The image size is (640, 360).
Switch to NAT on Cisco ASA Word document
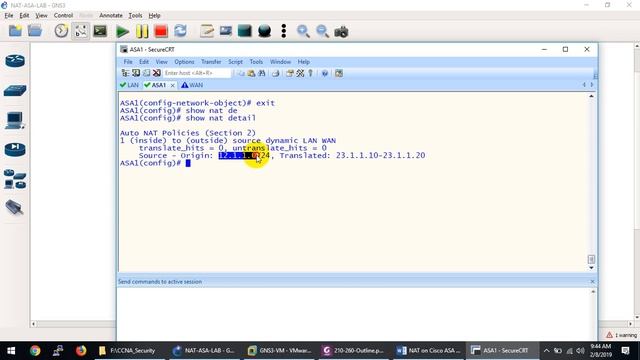[x=428, y=351]
